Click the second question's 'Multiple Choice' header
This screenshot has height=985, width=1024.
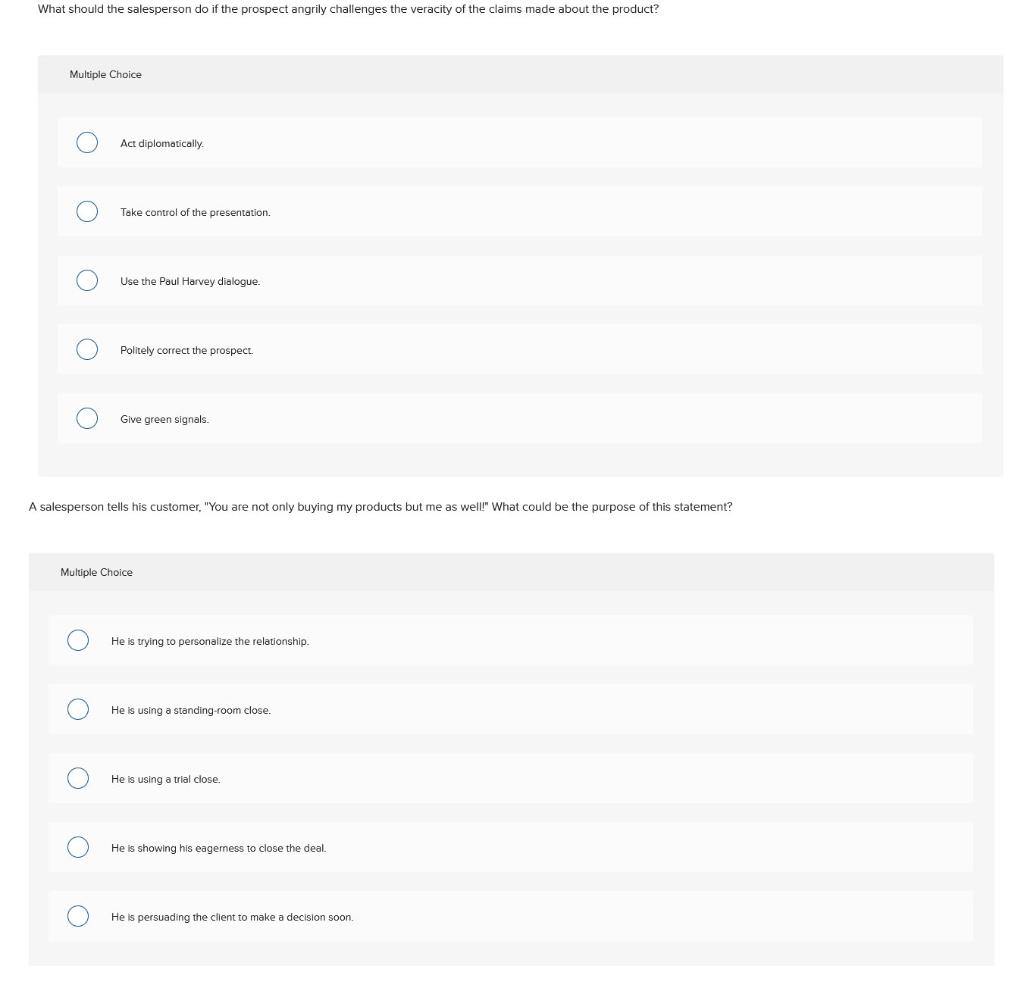click(x=96, y=573)
